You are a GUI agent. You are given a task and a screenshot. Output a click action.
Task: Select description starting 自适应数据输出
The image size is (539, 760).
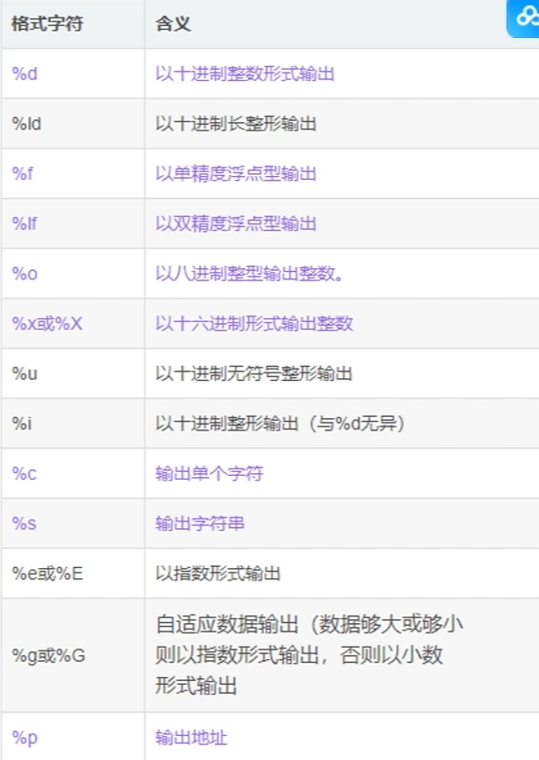309,655
